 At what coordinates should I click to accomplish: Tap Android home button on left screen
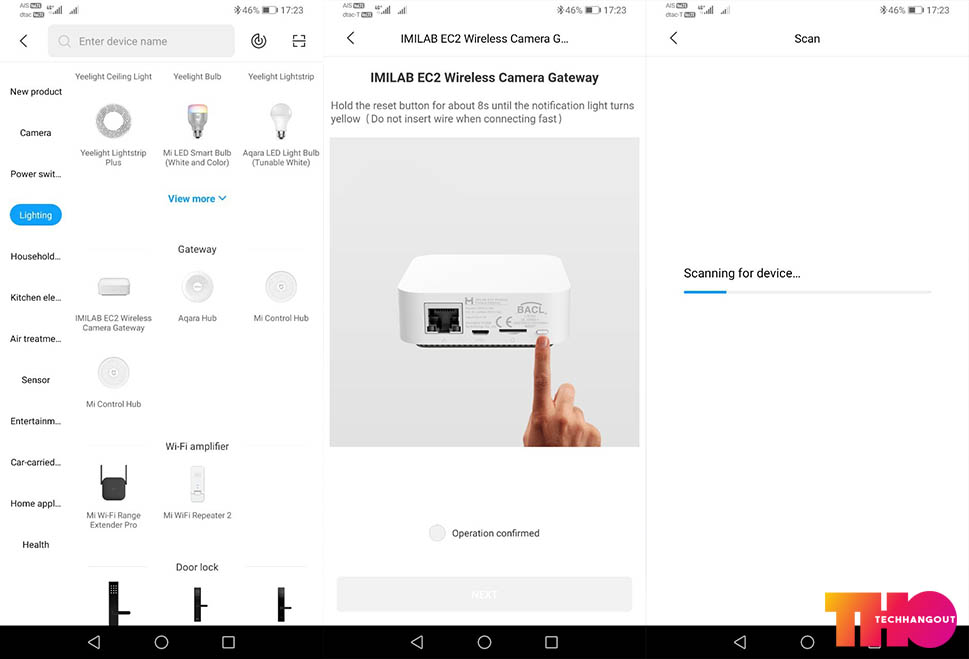coord(161,642)
